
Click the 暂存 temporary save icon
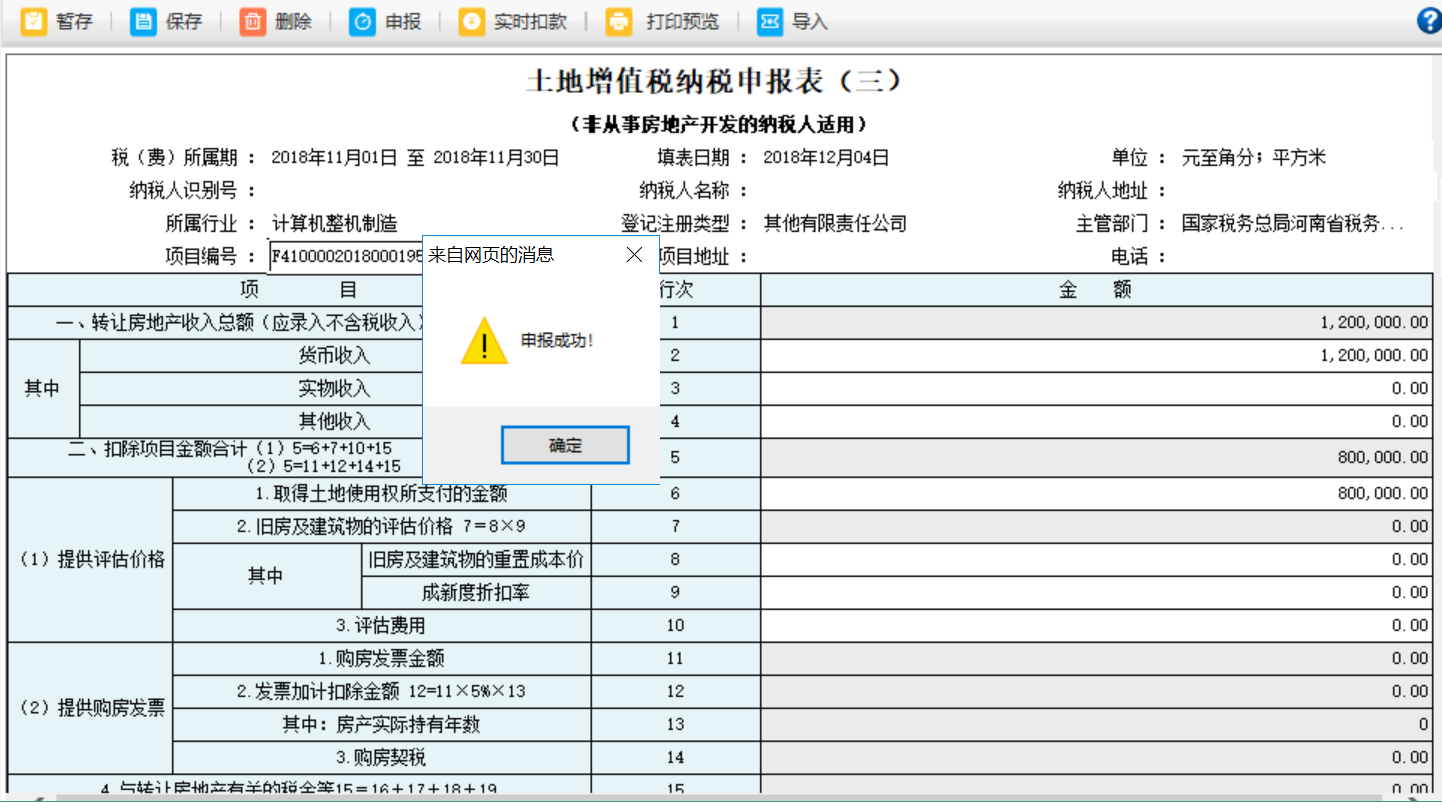tap(35, 22)
